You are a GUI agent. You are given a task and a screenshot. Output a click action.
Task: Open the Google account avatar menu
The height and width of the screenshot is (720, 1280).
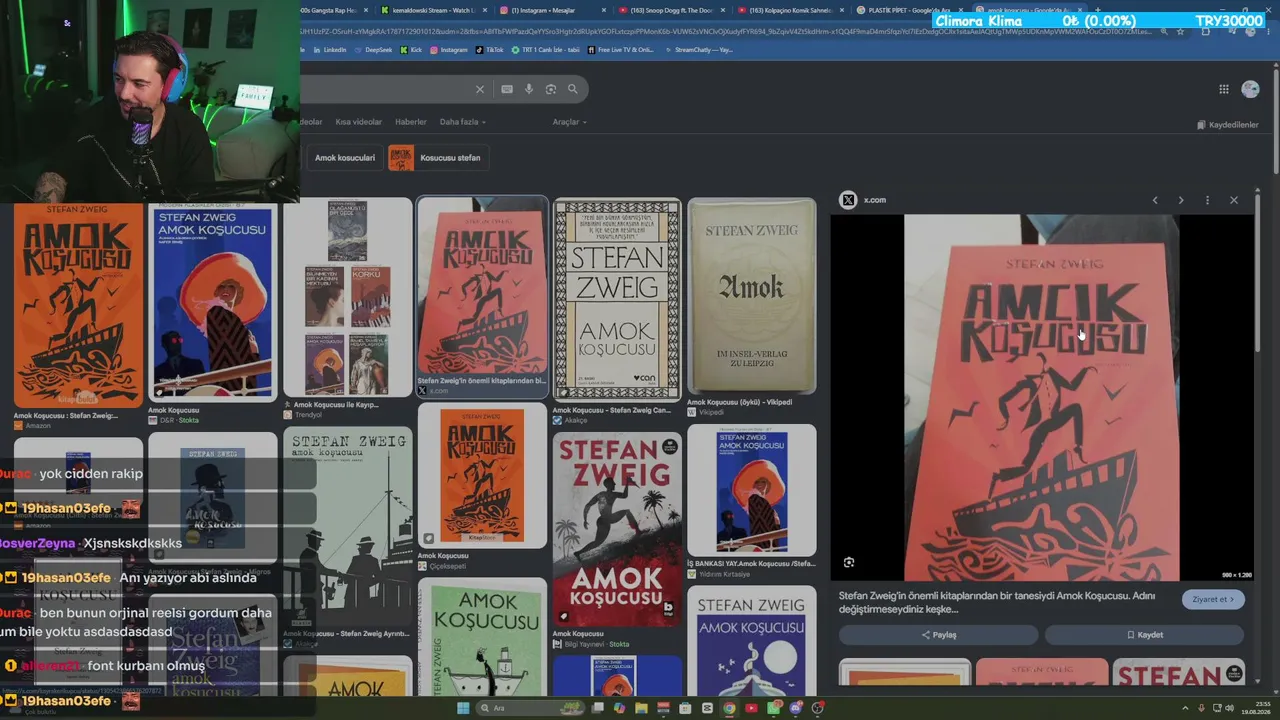coord(1250,89)
